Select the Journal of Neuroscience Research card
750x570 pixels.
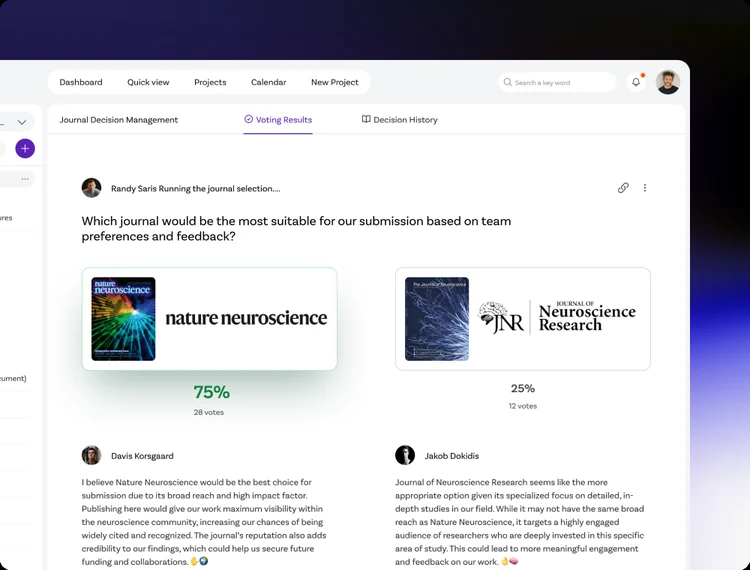pyautogui.click(x=523, y=319)
